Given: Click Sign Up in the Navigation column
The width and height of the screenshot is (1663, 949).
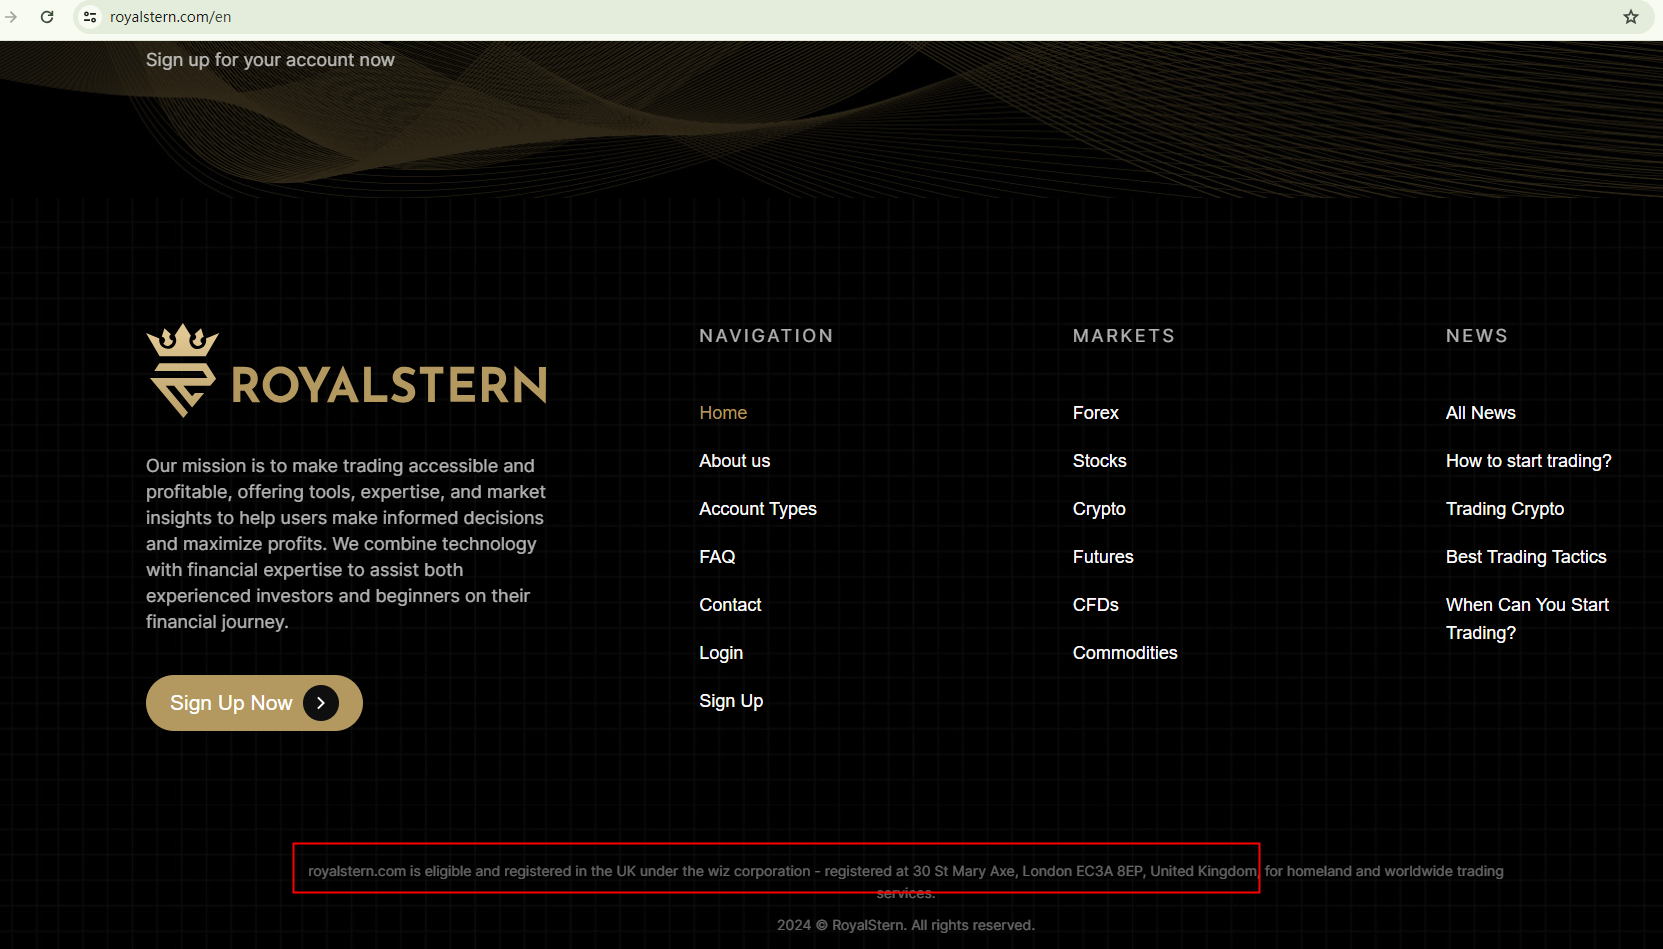Looking at the screenshot, I should [731, 701].
